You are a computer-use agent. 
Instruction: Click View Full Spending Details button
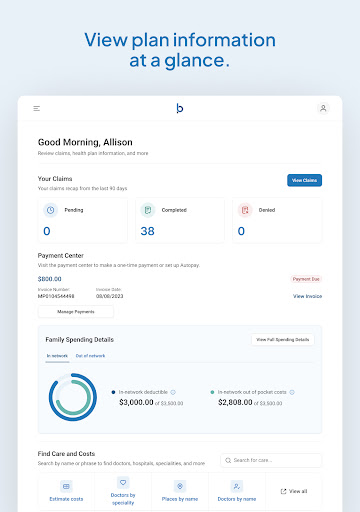click(x=283, y=340)
